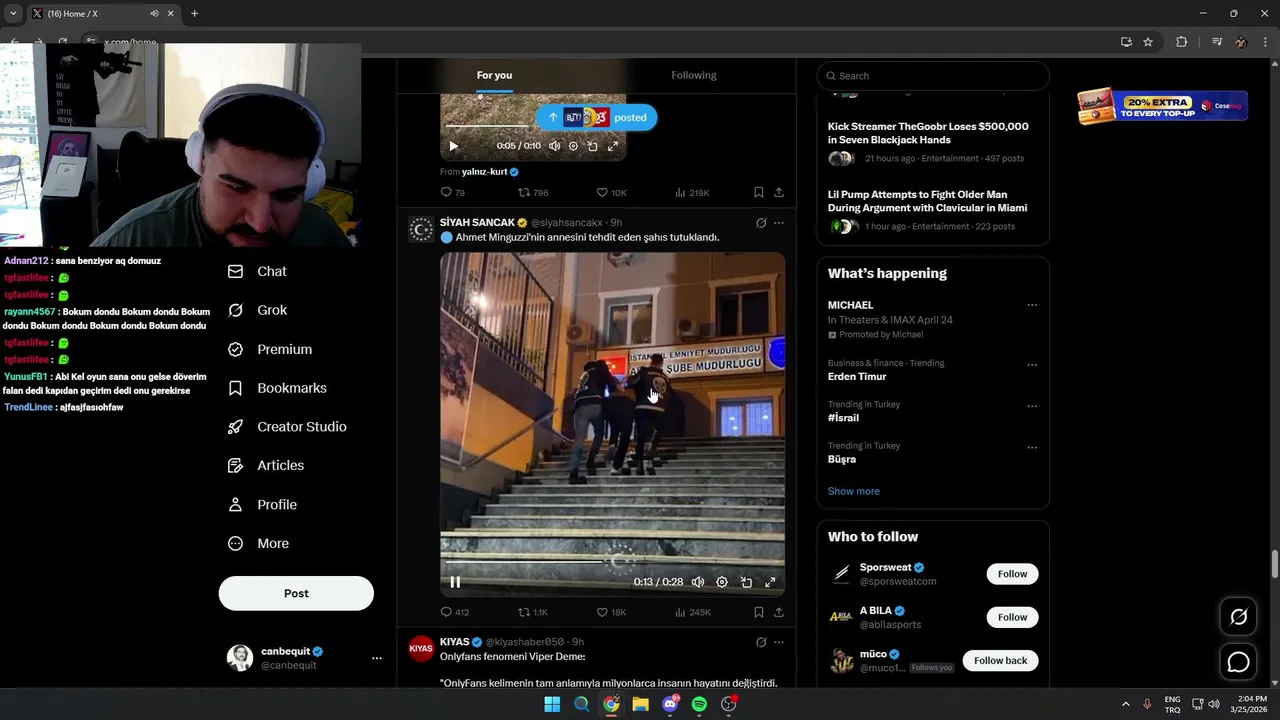Bookmark page with star icon
1280x720 pixels.
(1148, 42)
